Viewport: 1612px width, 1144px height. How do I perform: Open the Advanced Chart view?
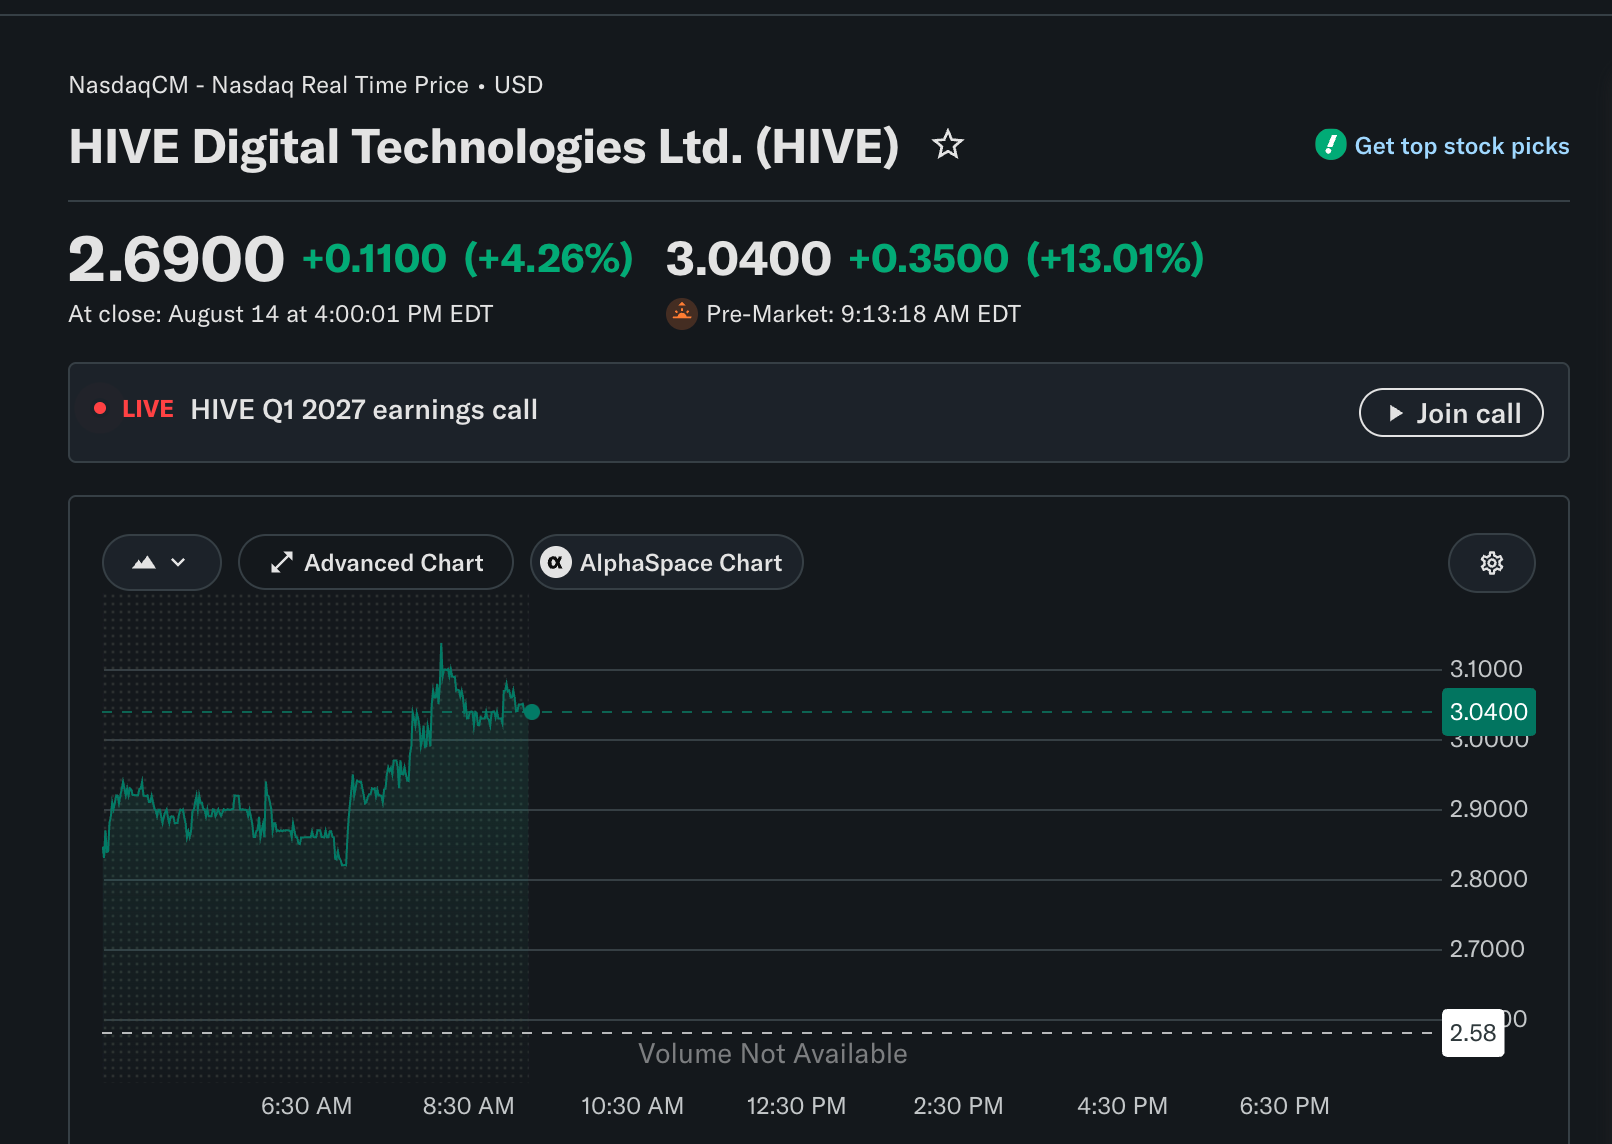pos(376,562)
